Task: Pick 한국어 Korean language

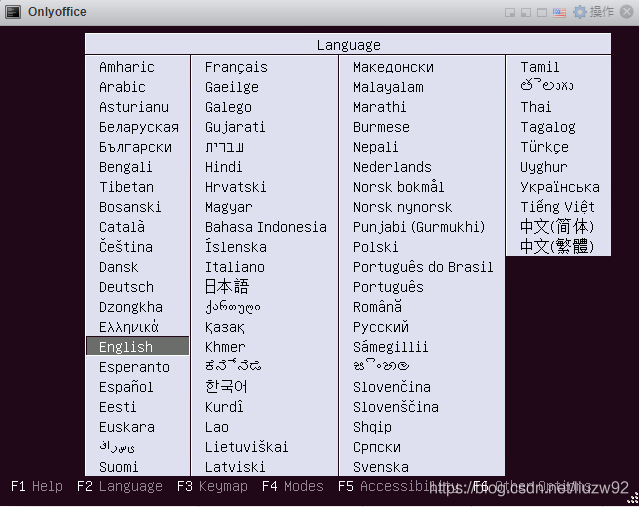Action: point(226,386)
